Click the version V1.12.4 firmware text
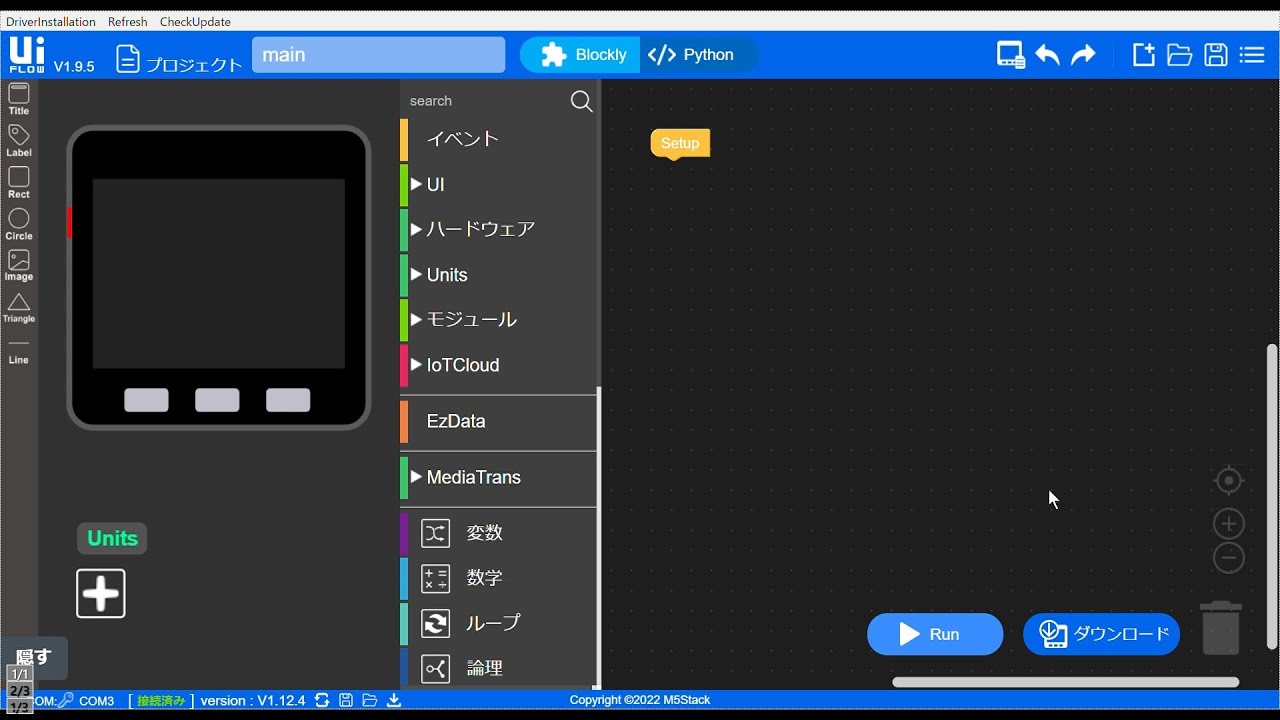The width and height of the screenshot is (1280, 720). point(253,701)
